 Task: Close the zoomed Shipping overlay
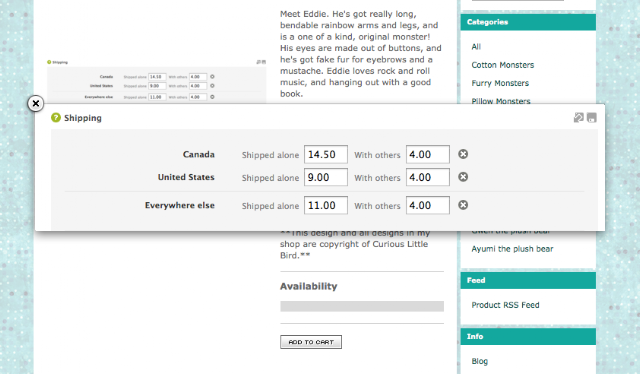tap(36, 103)
